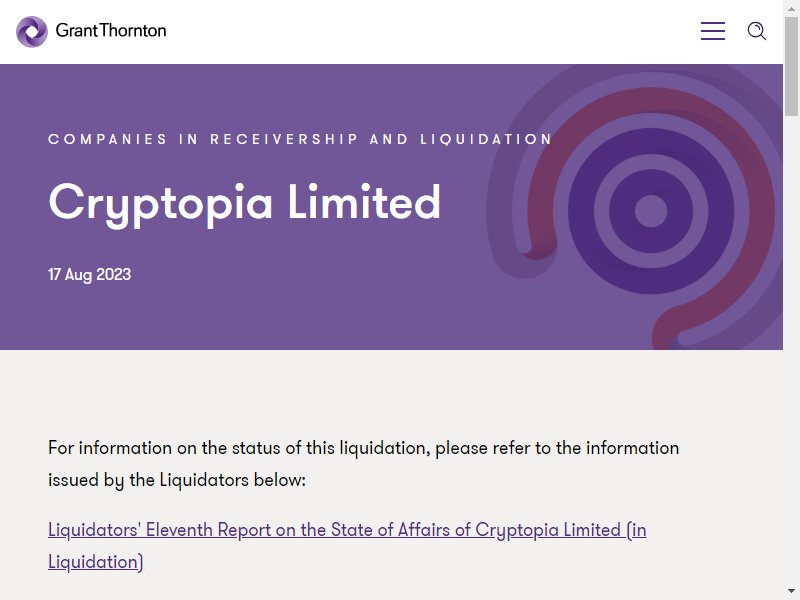Click the "For information on the status" paragraph
This screenshot has height=600, width=800.
[363, 464]
